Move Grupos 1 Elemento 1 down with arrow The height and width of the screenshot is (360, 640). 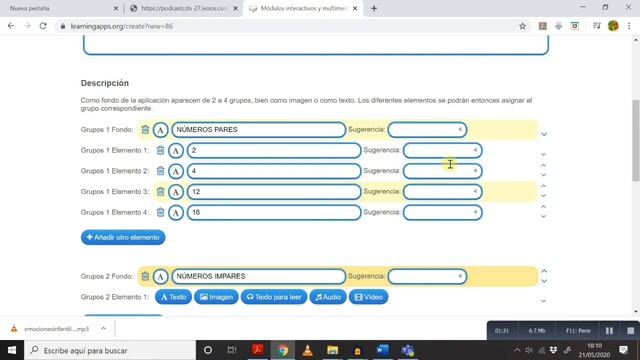coord(544,155)
